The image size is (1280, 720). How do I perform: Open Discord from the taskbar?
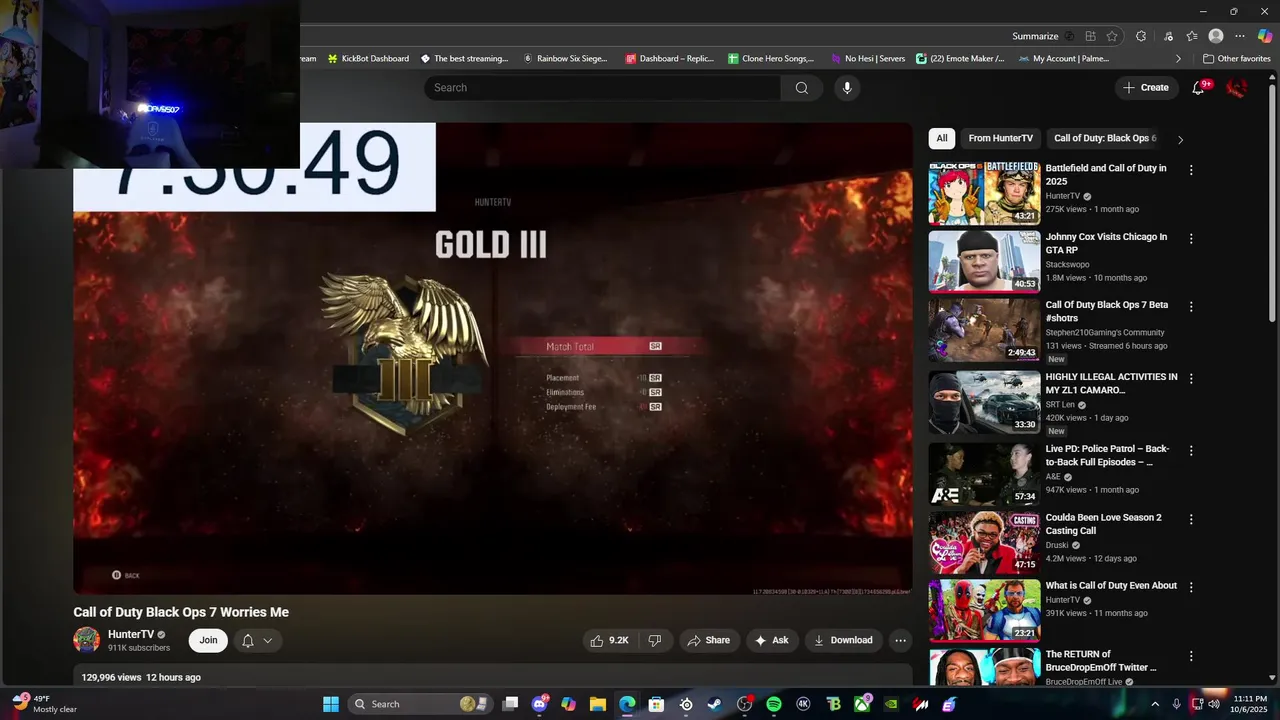point(540,704)
